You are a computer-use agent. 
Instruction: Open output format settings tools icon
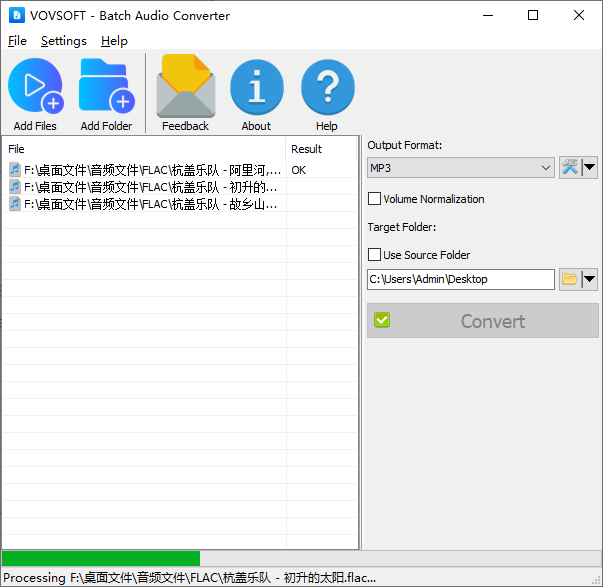tap(570, 167)
